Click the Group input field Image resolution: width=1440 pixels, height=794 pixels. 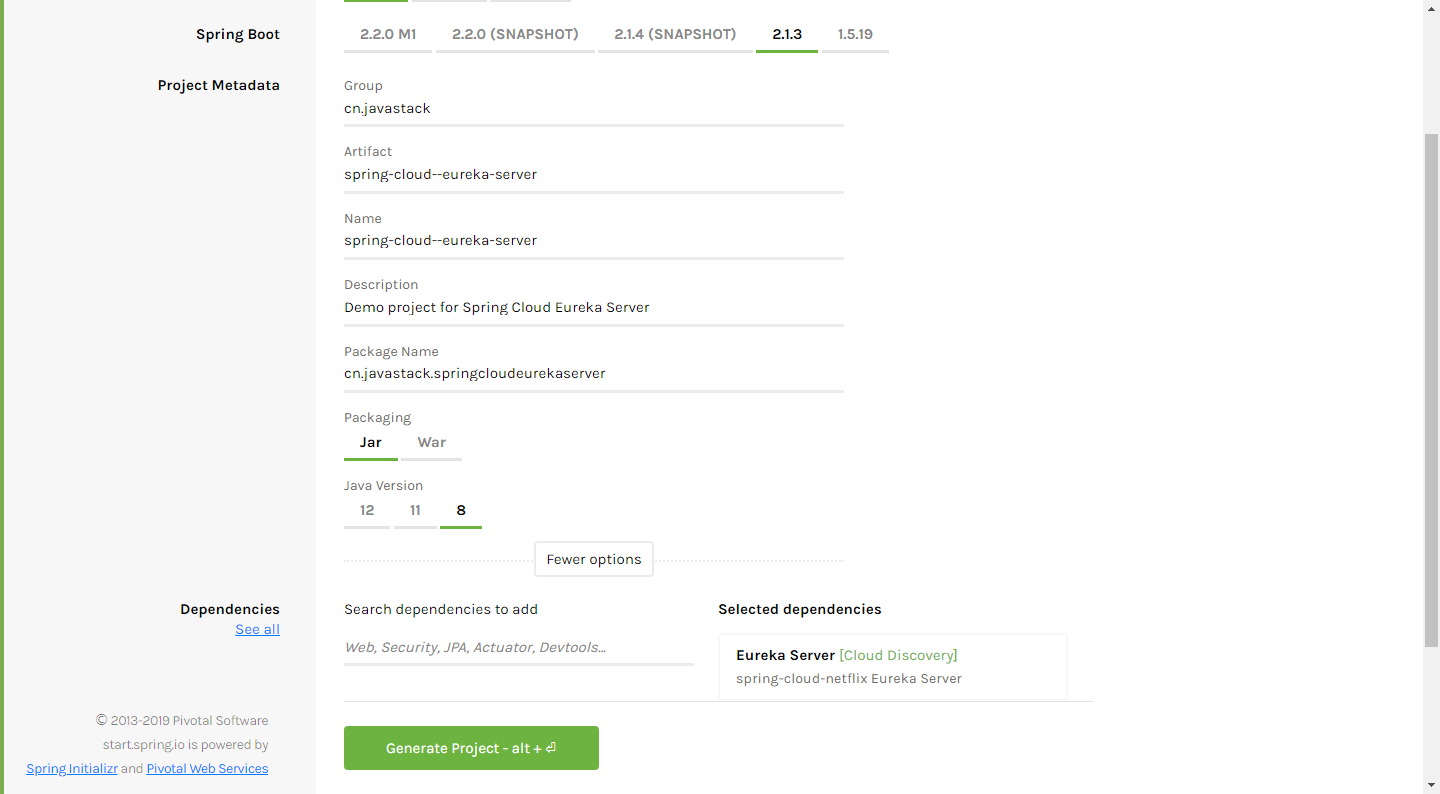pos(593,108)
